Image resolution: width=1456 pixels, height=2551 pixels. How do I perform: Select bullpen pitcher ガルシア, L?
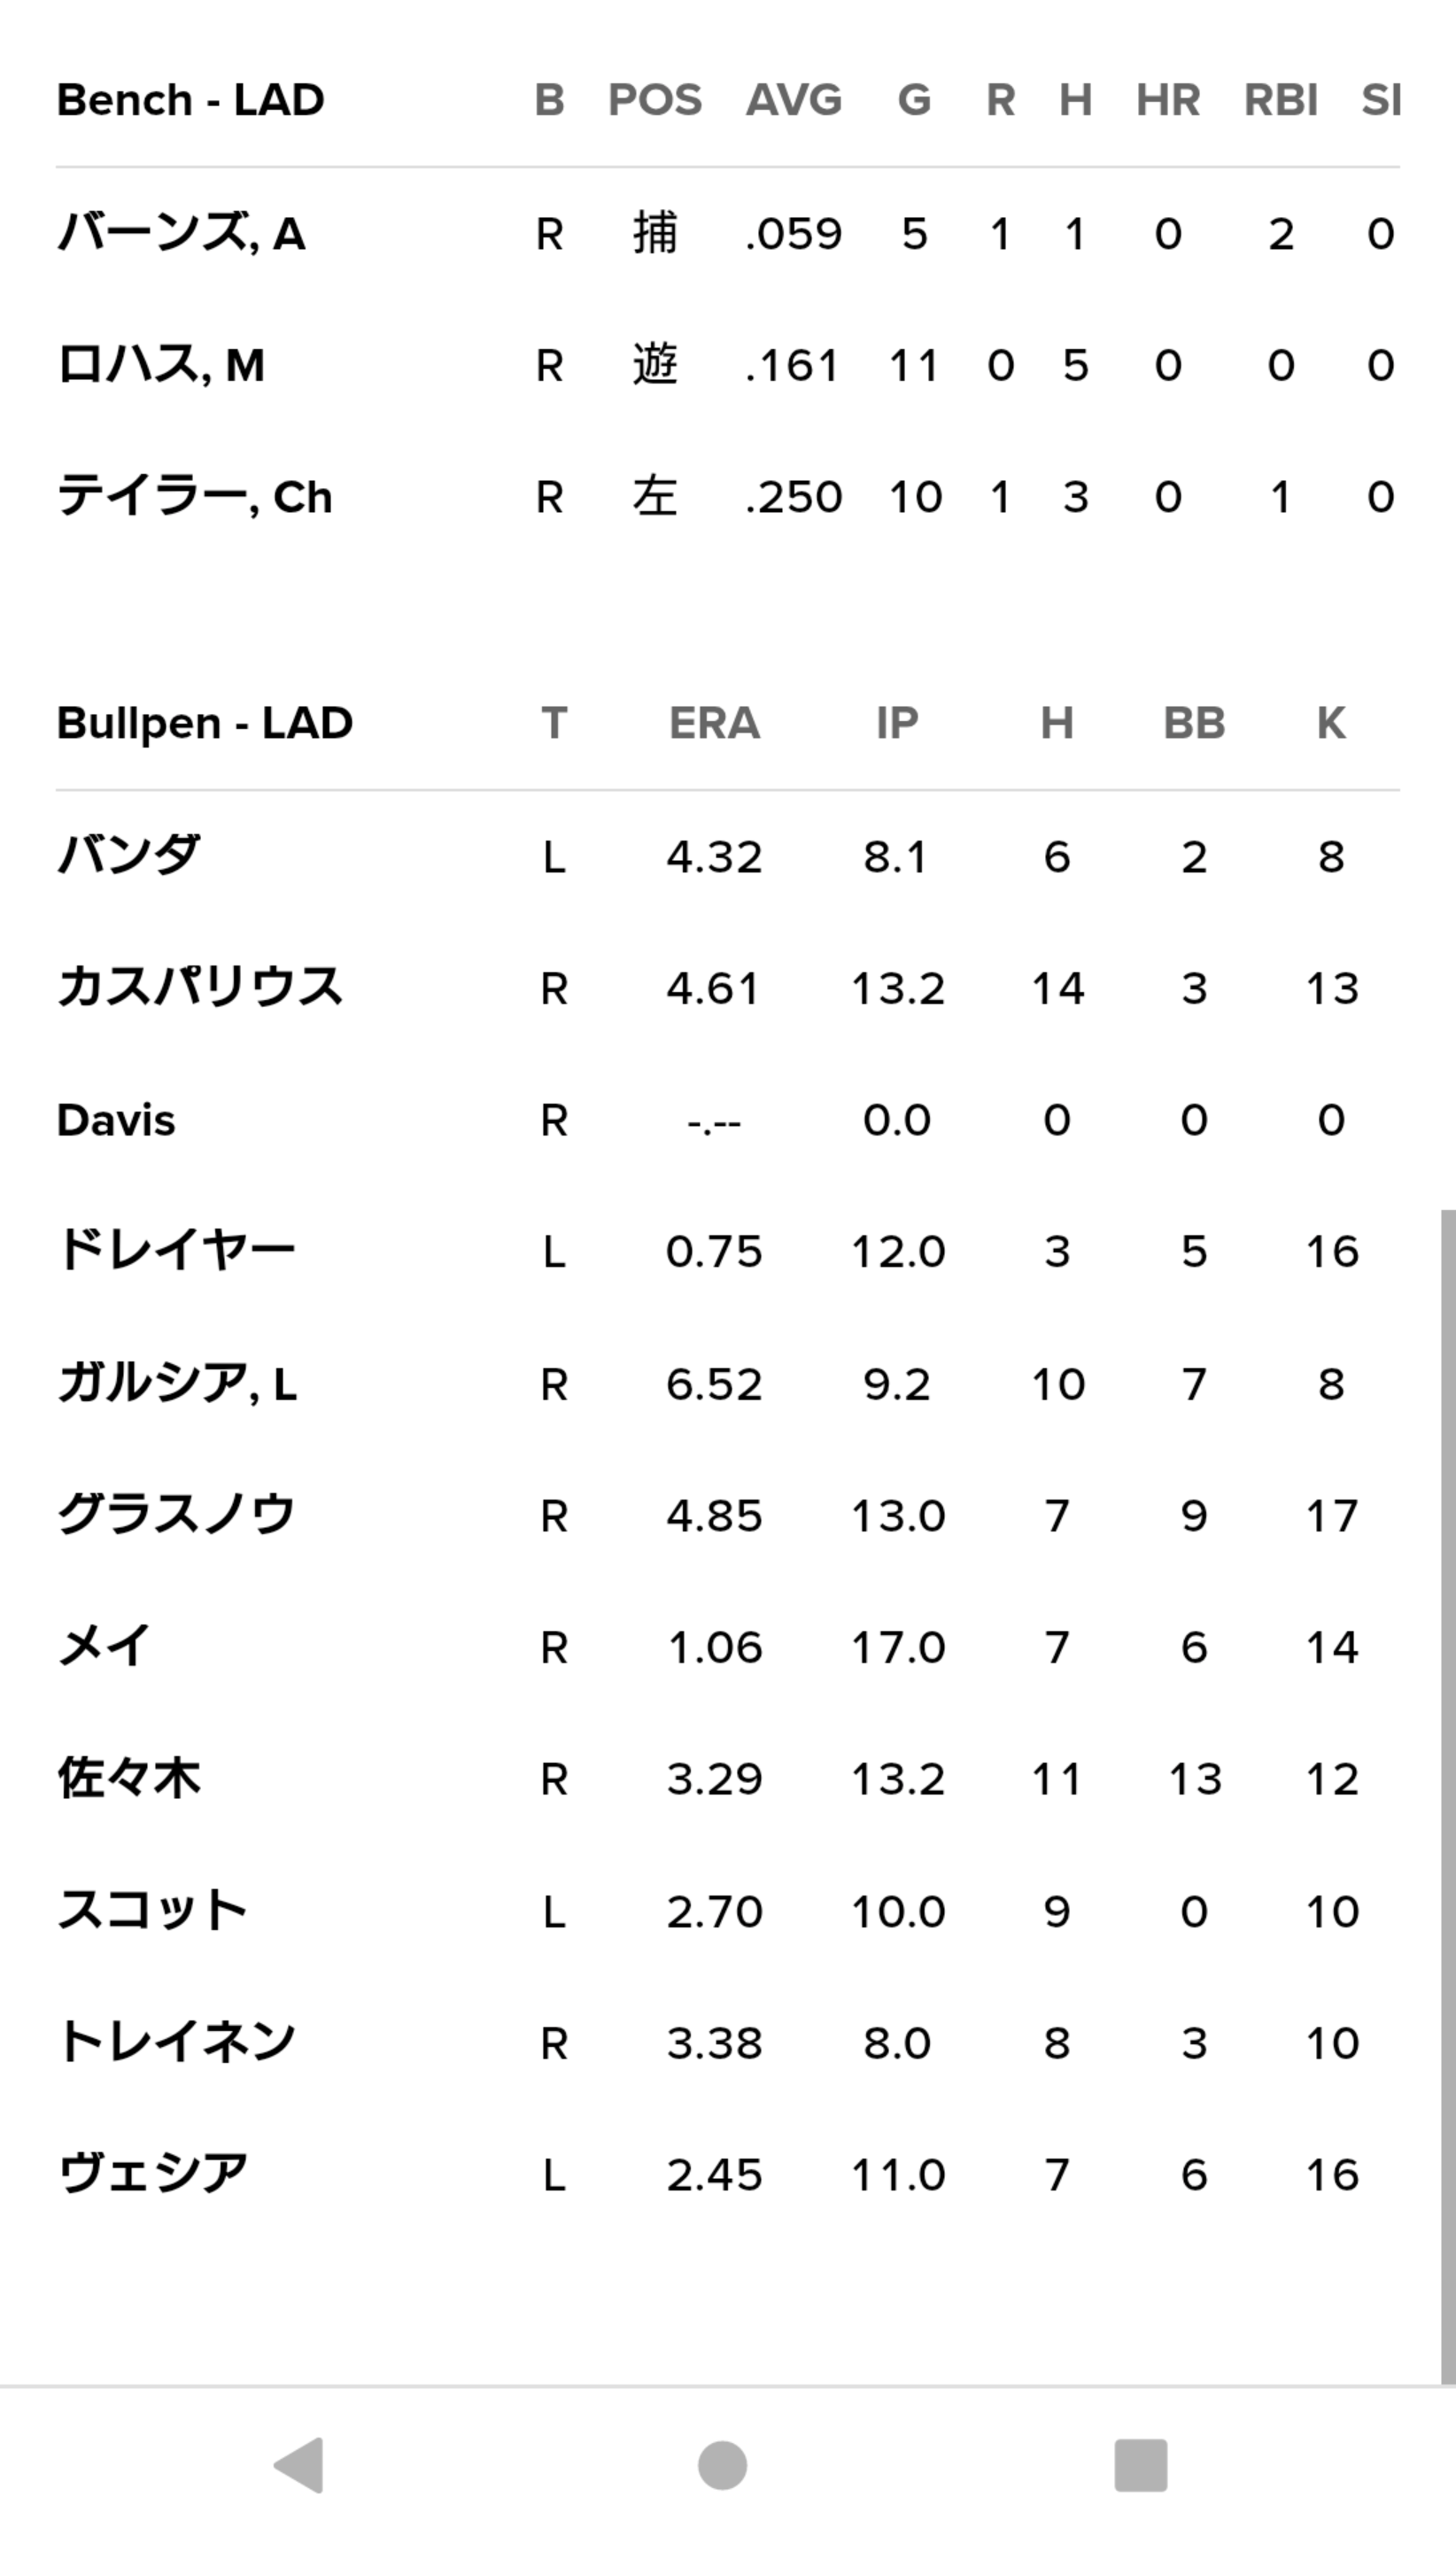(177, 1383)
